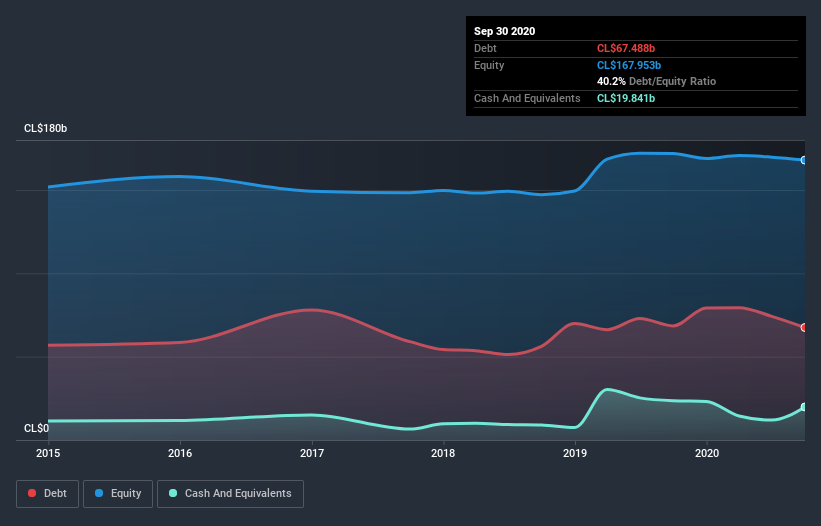Select the Equity endpoint marker on chart
Image resolution: width=821 pixels, height=526 pixels.
pos(804,160)
